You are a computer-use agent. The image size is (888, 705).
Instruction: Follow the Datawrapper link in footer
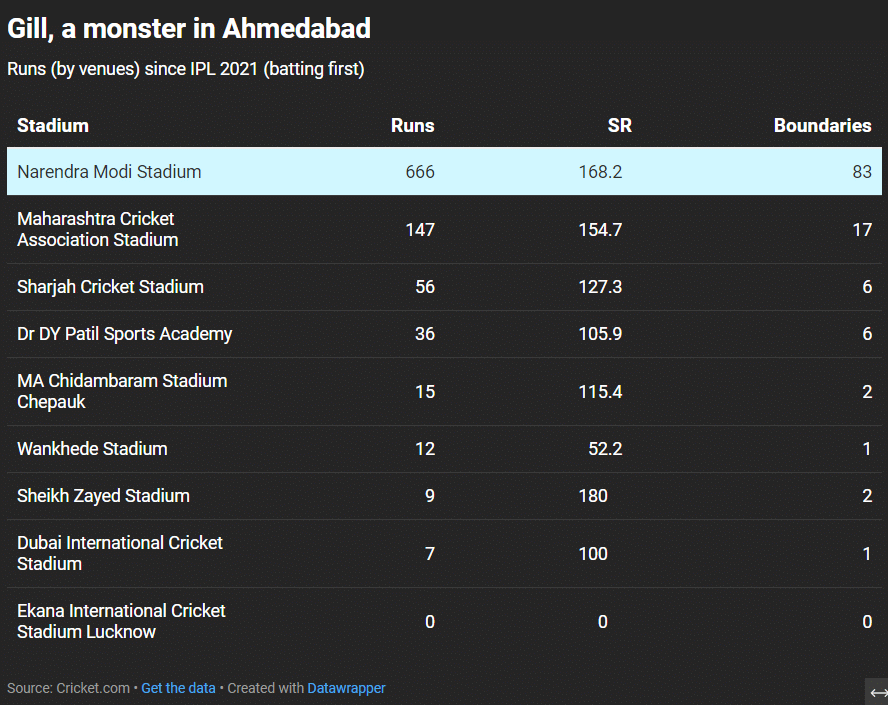346,688
